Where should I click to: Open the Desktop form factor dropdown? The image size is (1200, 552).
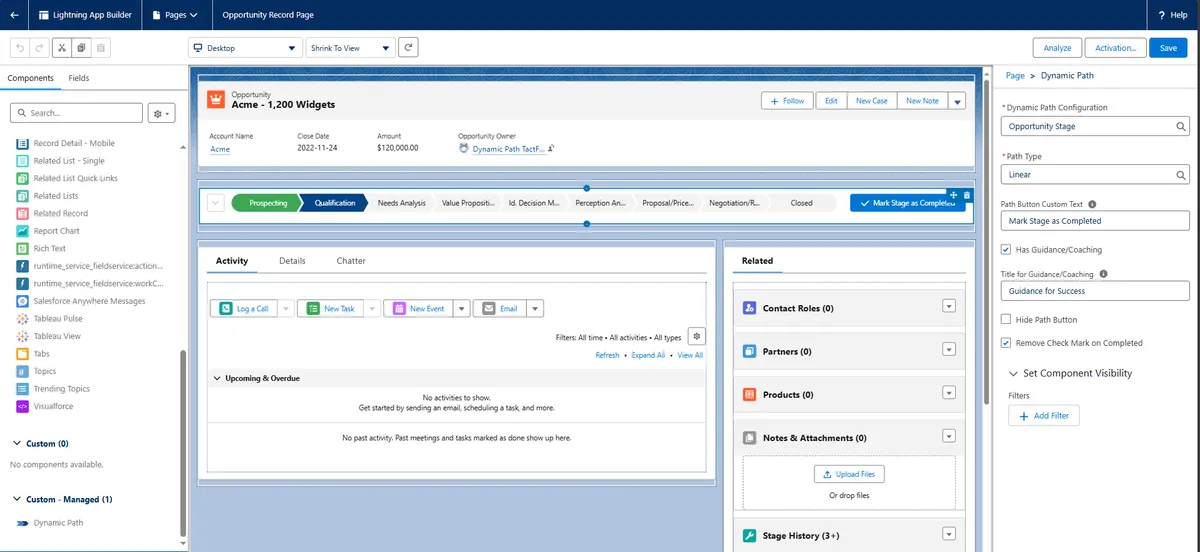(245, 48)
